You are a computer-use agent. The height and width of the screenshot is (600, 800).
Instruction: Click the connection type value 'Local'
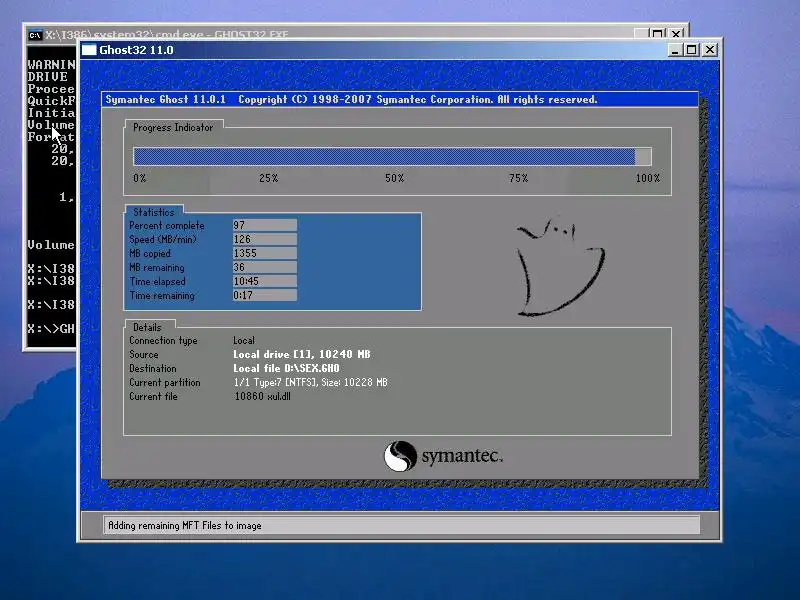click(x=244, y=340)
